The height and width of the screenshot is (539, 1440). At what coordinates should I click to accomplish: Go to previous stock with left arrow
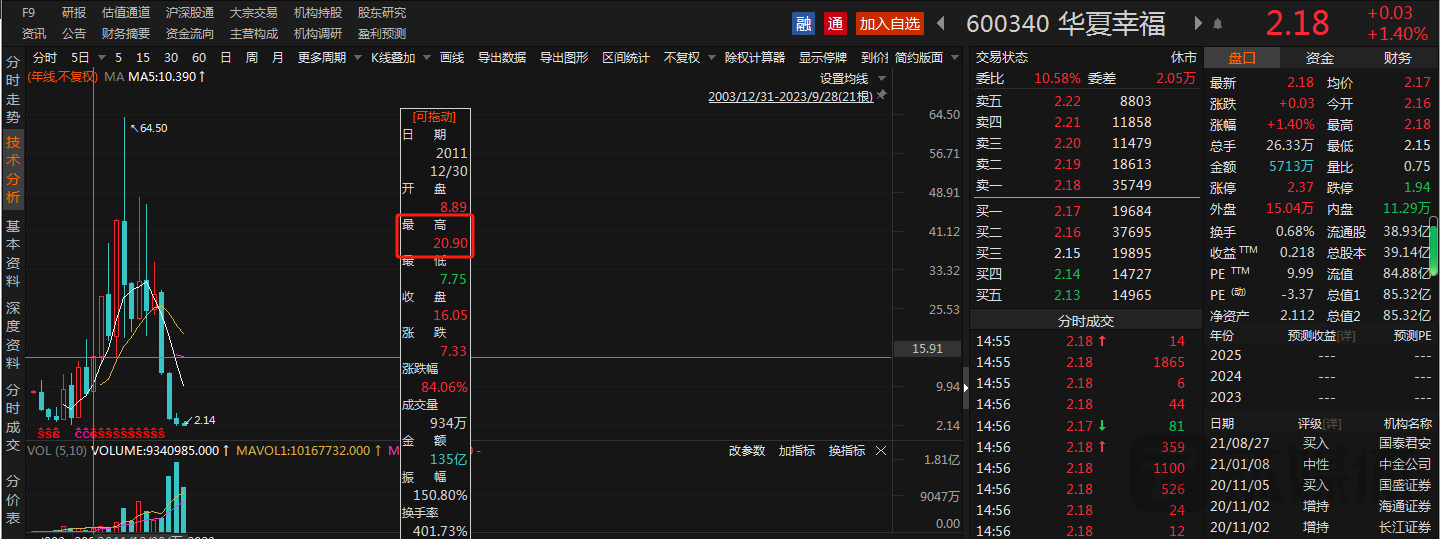(941, 23)
